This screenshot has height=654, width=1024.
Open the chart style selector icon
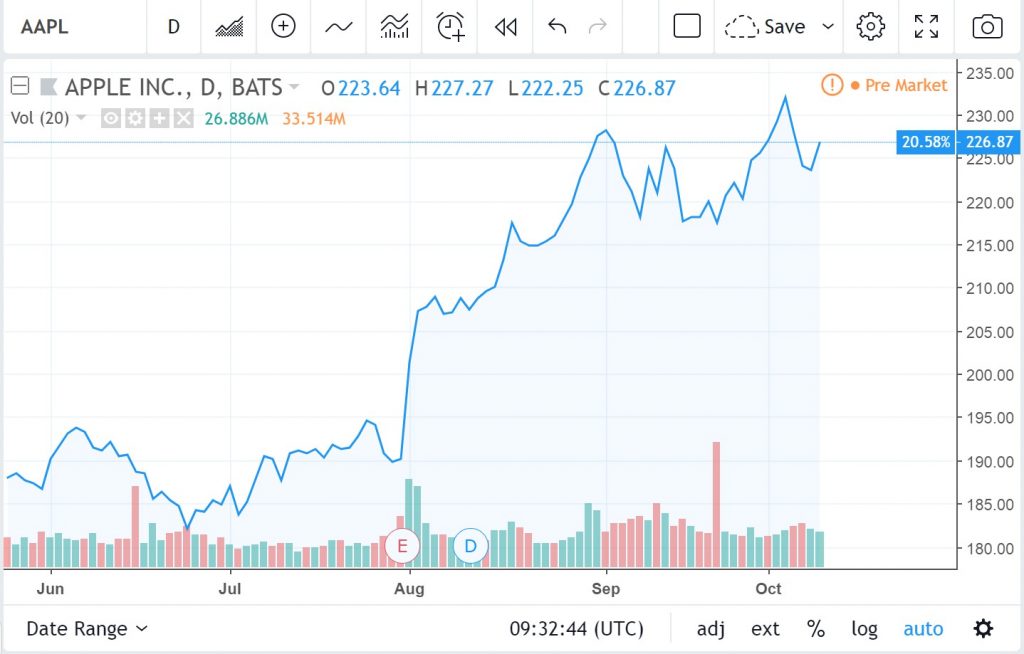point(229,27)
